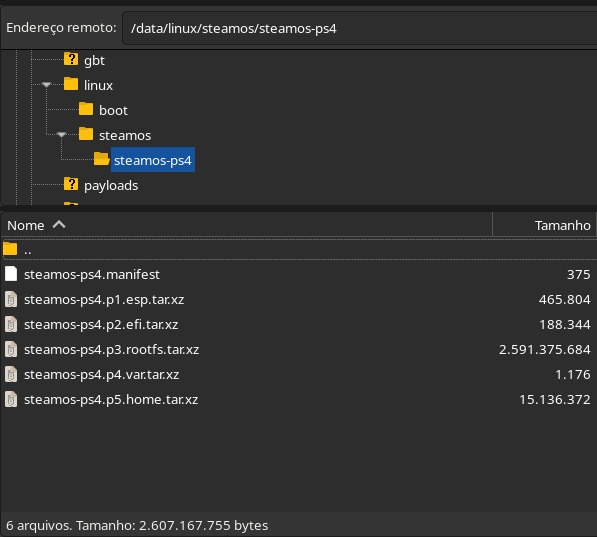Image resolution: width=597 pixels, height=537 pixels.
Task: Click the status bar file count text
Action: (137, 526)
